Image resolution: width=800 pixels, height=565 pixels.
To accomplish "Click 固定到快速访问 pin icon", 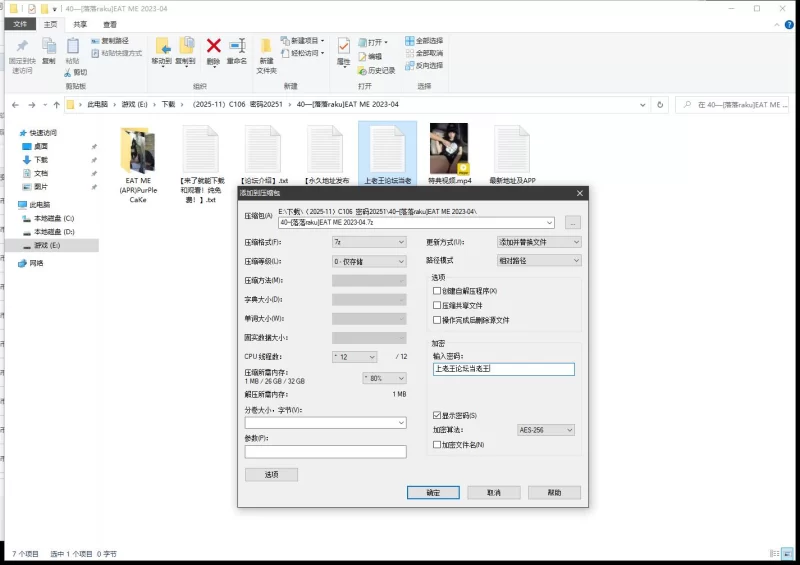I will point(22,47).
